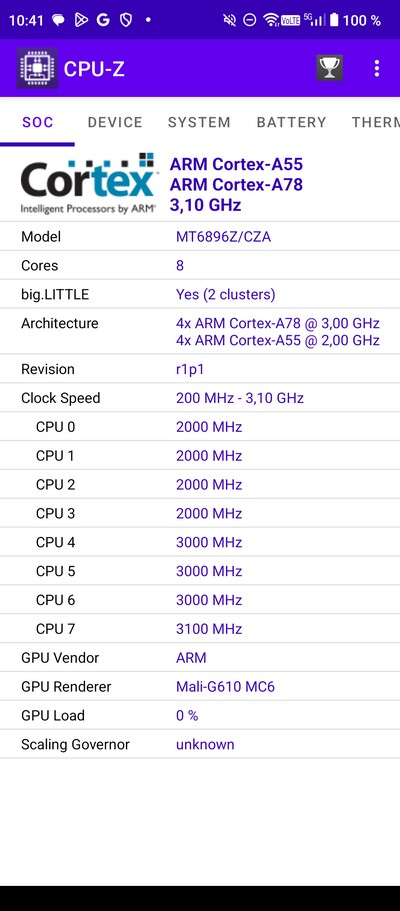
Task: Tap the trophy icon in the header
Action: coord(329,69)
